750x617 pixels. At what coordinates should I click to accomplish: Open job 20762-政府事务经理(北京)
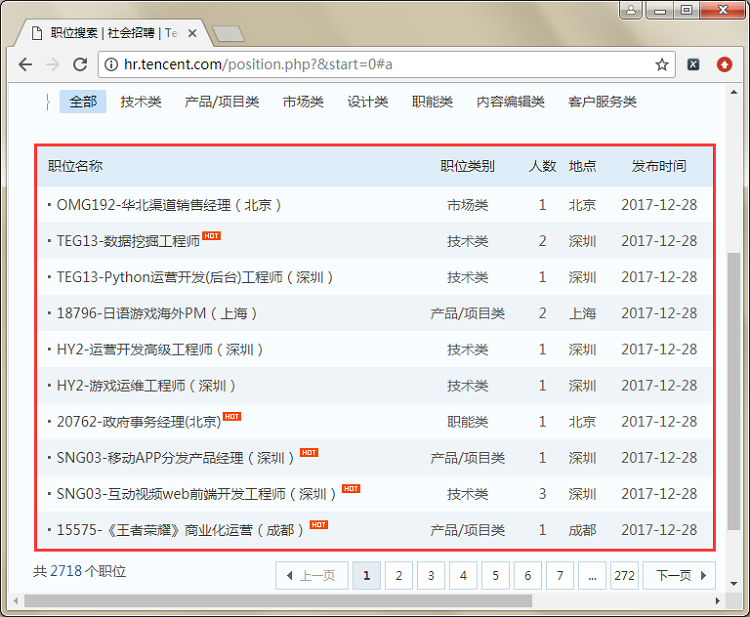139,422
